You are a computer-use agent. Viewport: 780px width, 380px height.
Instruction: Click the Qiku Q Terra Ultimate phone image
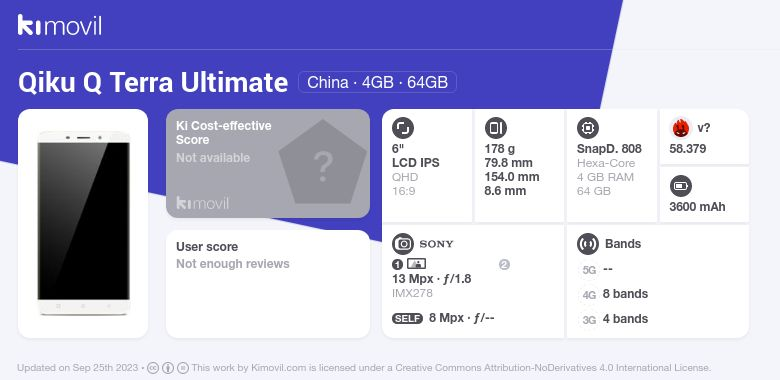(x=84, y=223)
